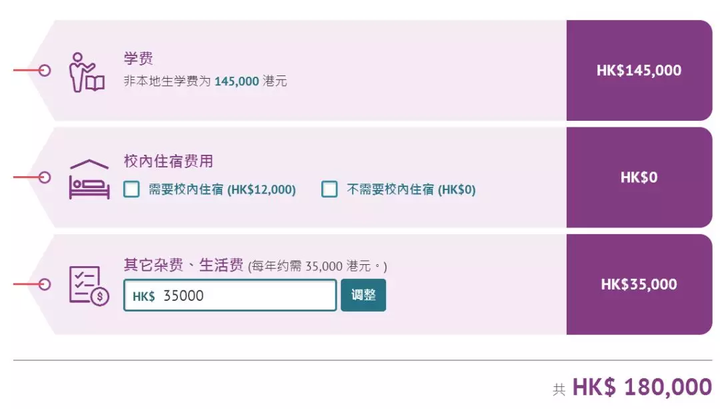
Task: Click the circle marker beside 校内住宿费用 row
Action: [x=45, y=177]
